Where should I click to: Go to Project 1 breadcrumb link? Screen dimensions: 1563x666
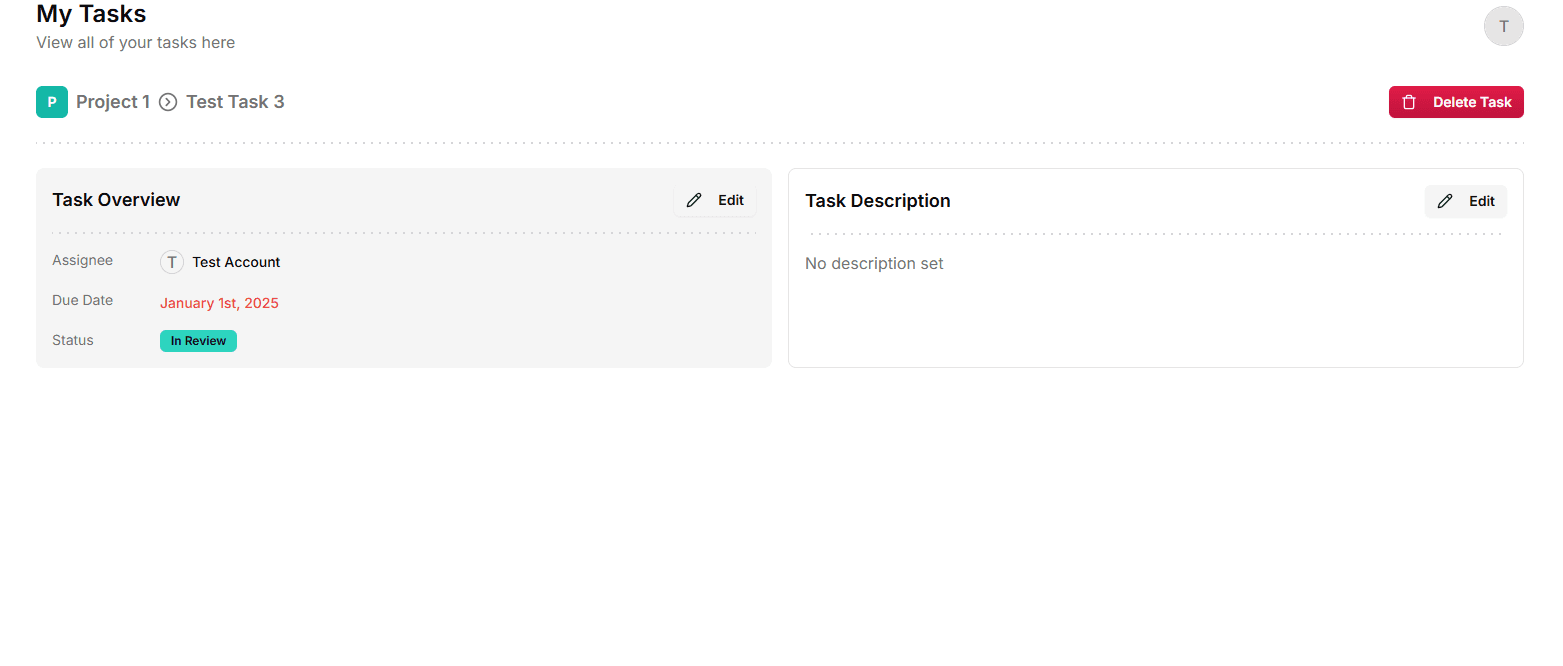113,102
